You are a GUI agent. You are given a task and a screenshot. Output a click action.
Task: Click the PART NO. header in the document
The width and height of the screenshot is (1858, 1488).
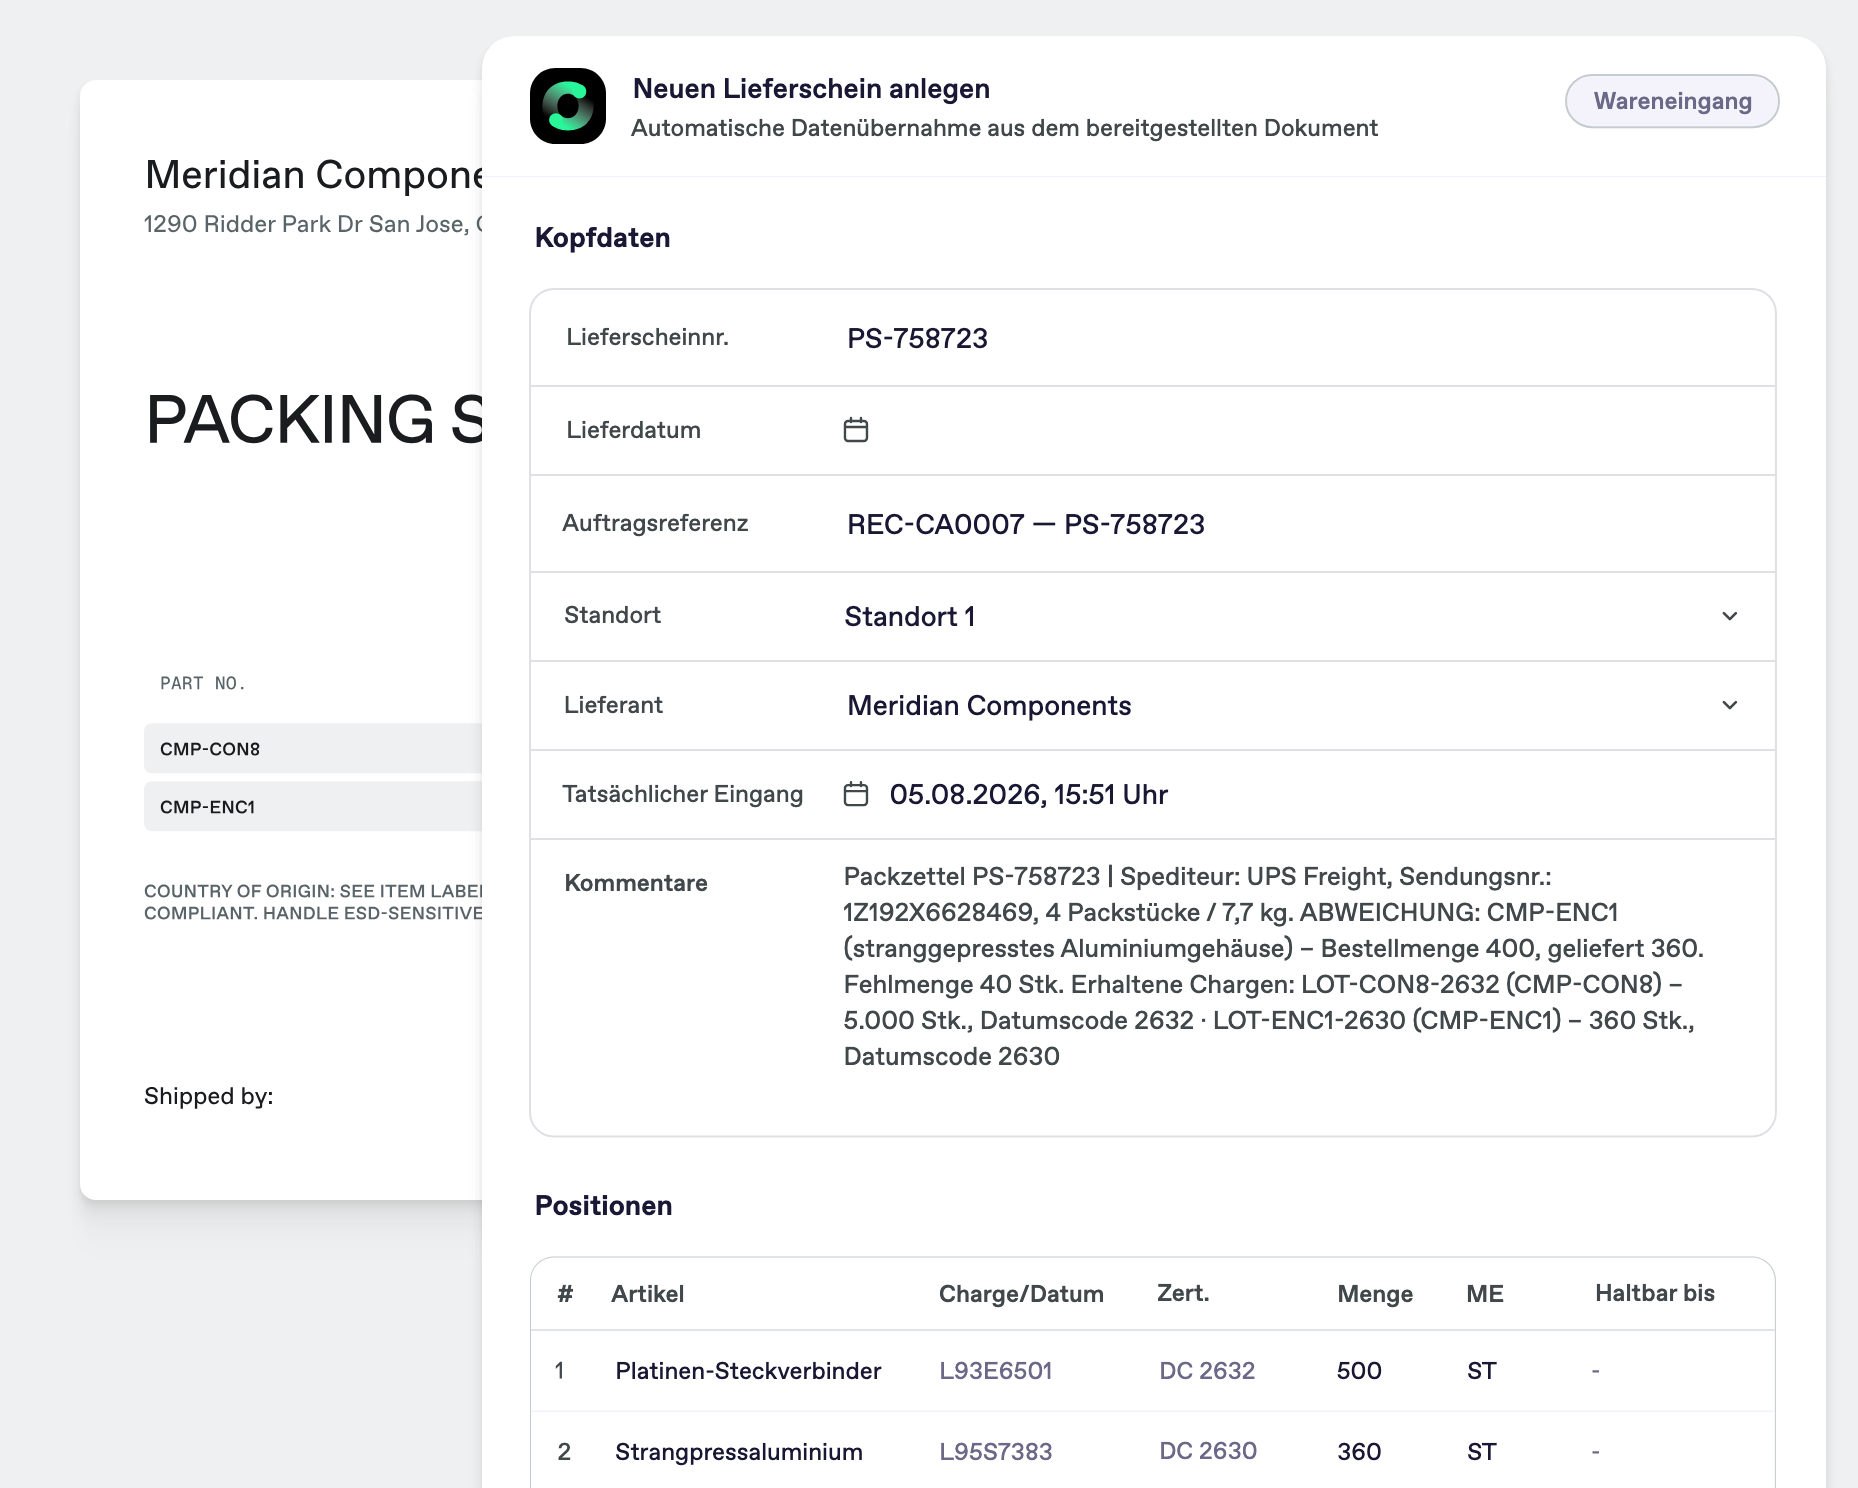202,683
